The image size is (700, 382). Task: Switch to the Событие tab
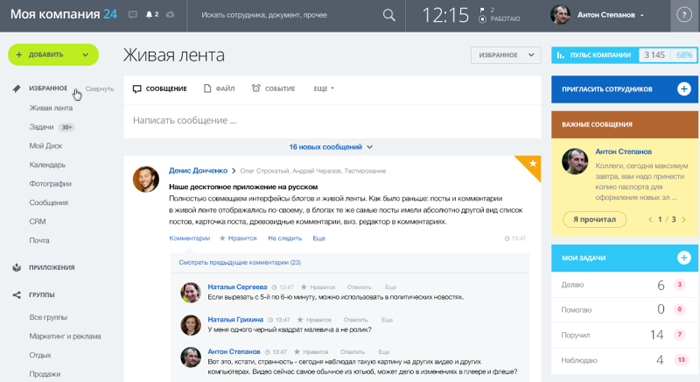pyautogui.click(x=273, y=89)
